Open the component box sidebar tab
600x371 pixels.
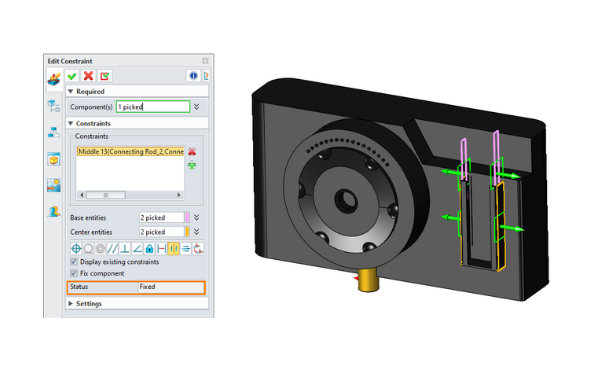click(54, 159)
